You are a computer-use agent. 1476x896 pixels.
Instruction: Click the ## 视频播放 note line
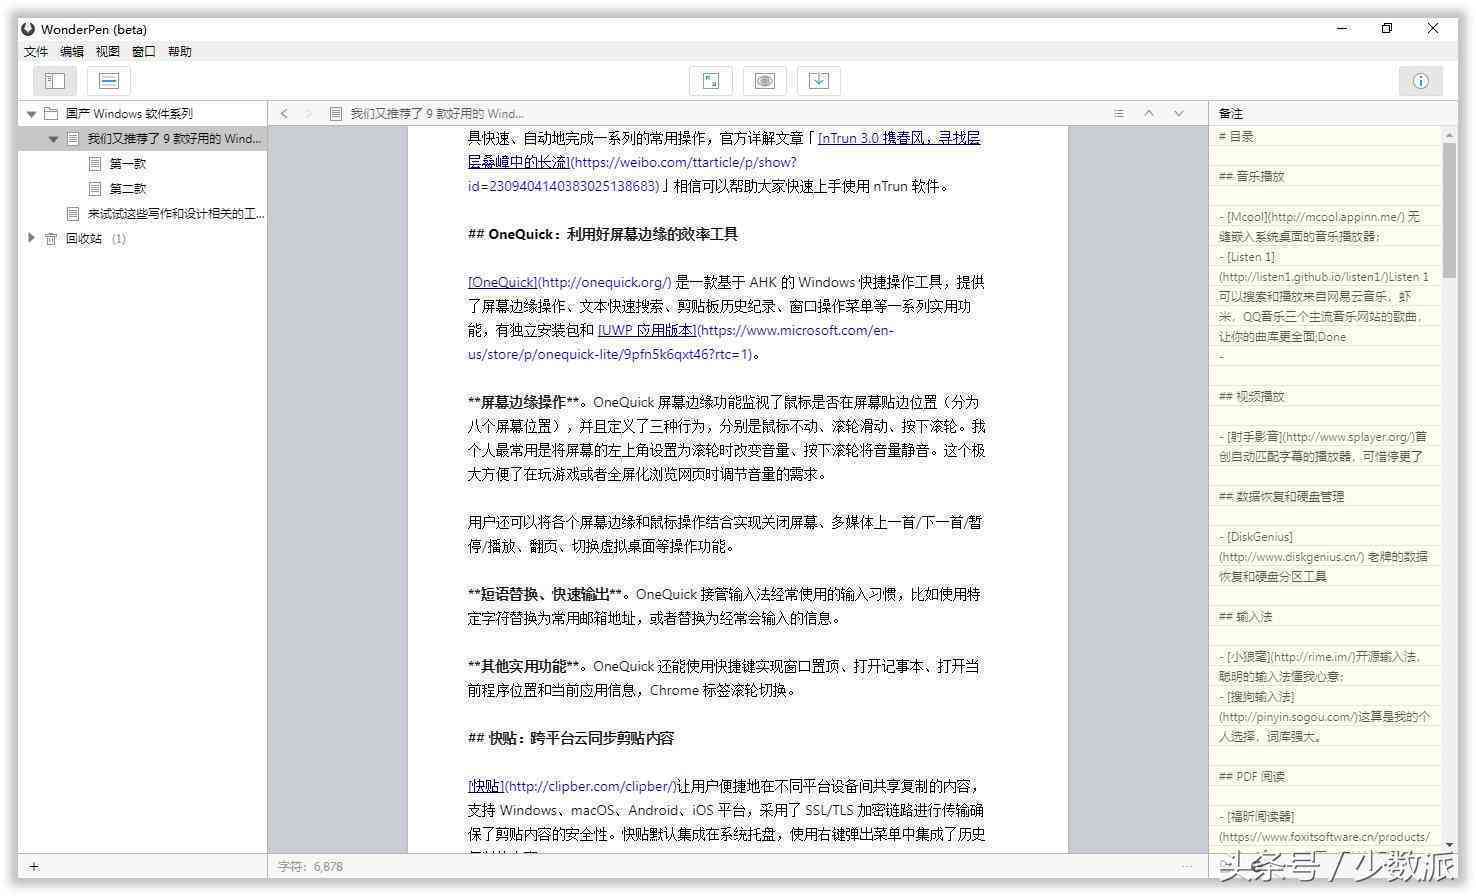(1251, 397)
